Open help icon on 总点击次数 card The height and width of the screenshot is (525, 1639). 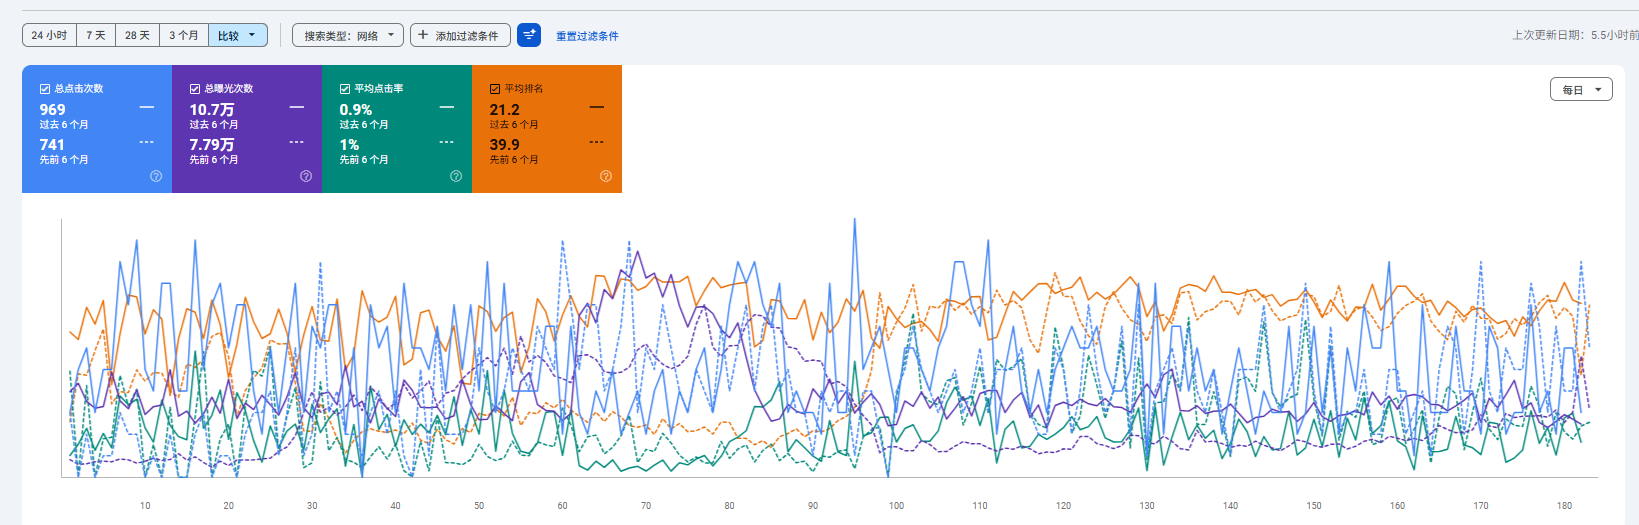156,176
